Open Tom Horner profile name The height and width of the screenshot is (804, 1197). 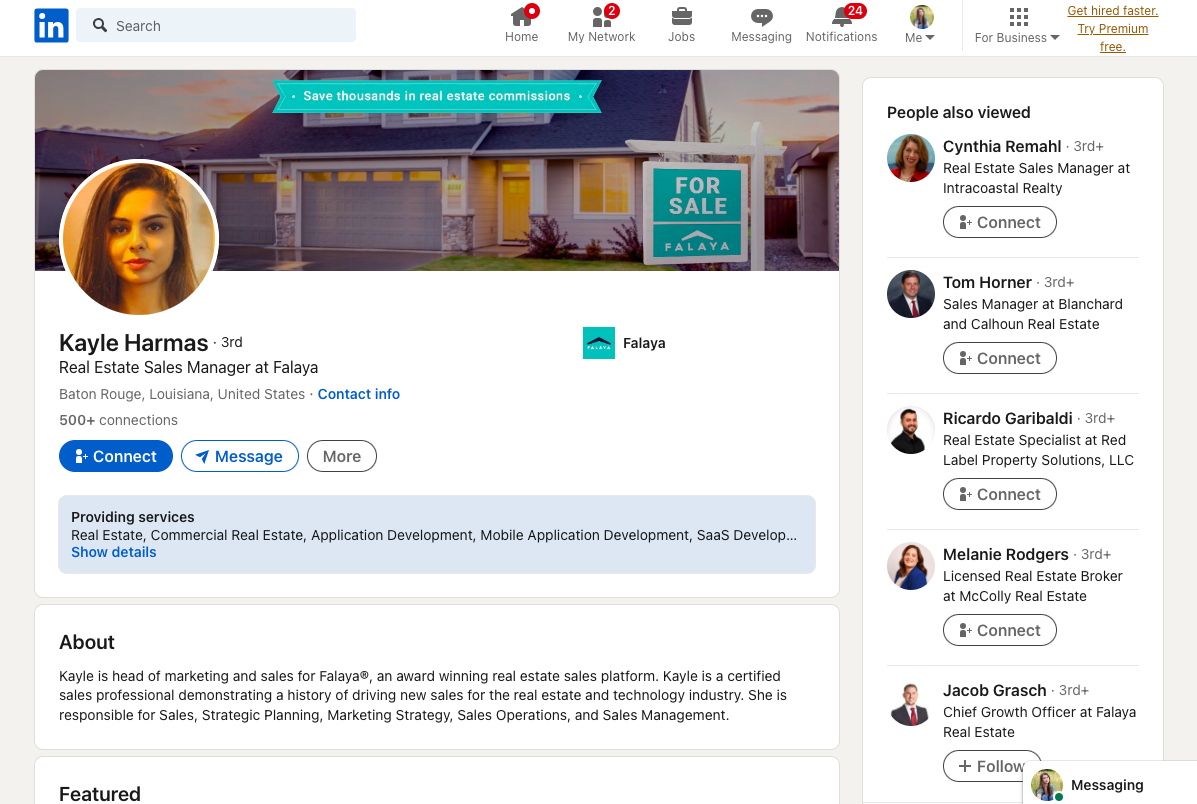coord(987,282)
